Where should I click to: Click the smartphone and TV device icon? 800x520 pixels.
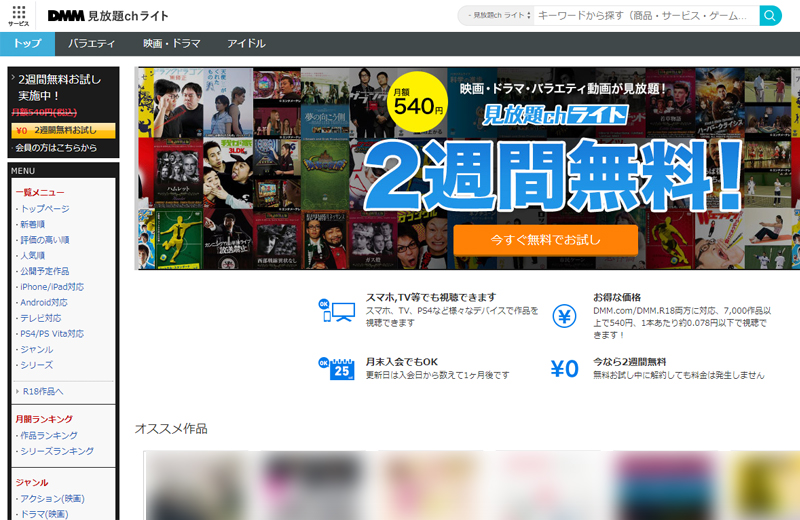(x=337, y=310)
